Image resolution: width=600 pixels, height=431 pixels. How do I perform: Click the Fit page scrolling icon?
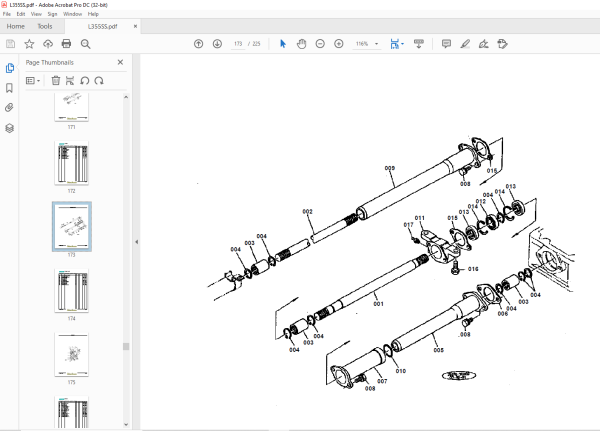click(x=394, y=44)
